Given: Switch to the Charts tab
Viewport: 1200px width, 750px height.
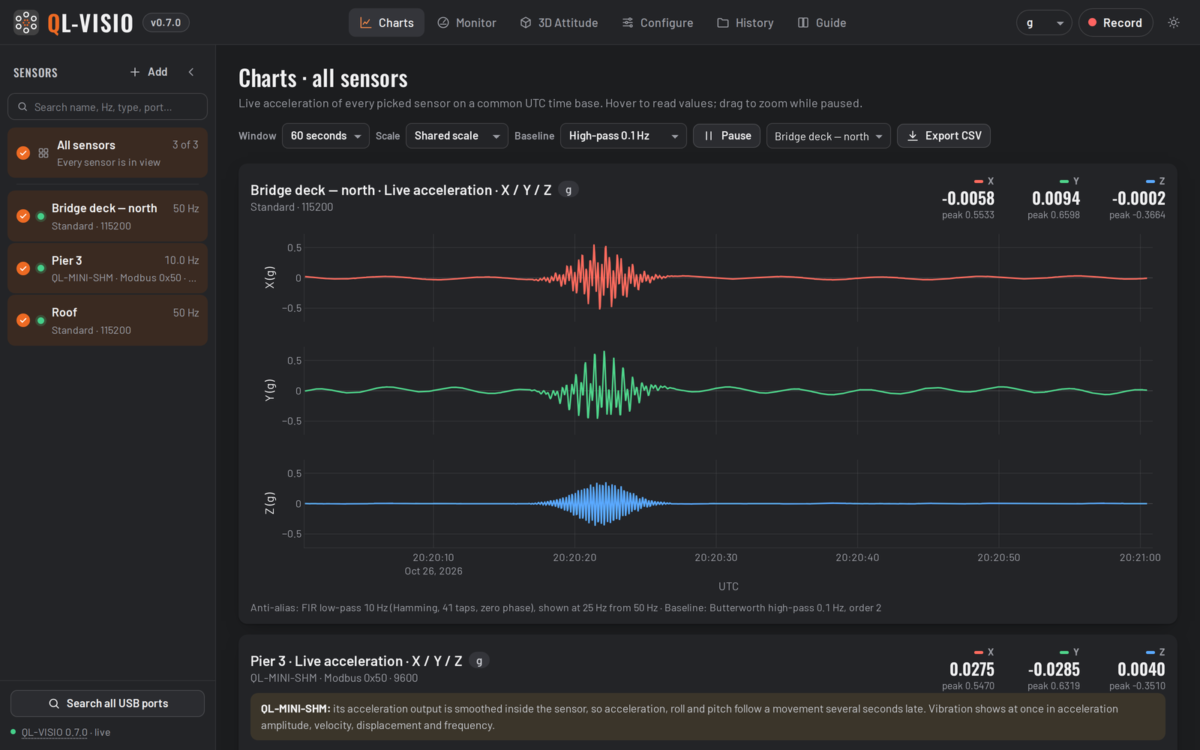Looking at the screenshot, I should pyautogui.click(x=386, y=23).
